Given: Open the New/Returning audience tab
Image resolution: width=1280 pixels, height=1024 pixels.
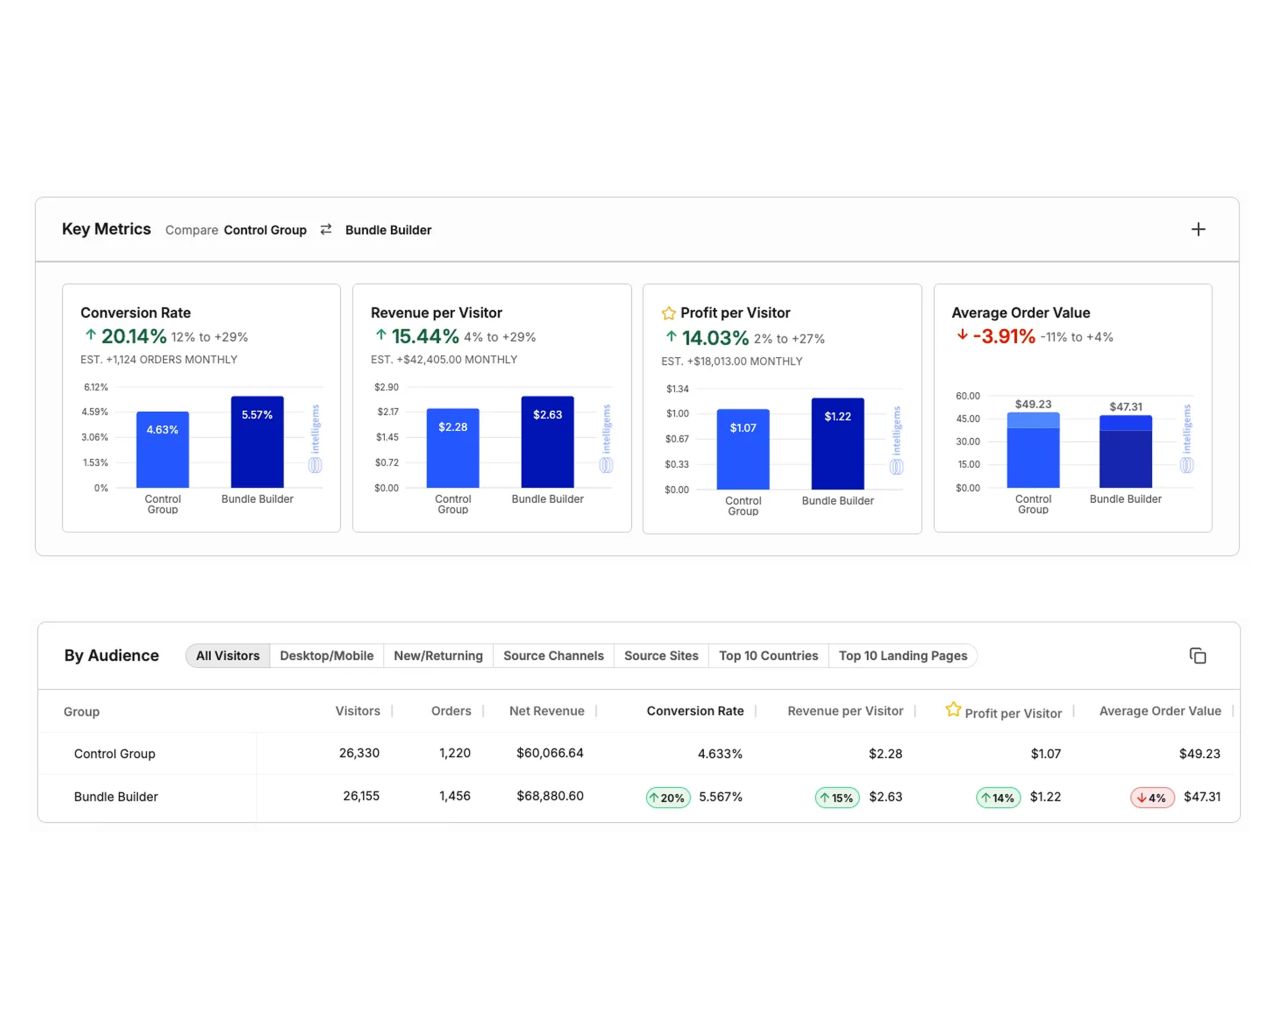Looking at the screenshot, I should tap(438, 656).
